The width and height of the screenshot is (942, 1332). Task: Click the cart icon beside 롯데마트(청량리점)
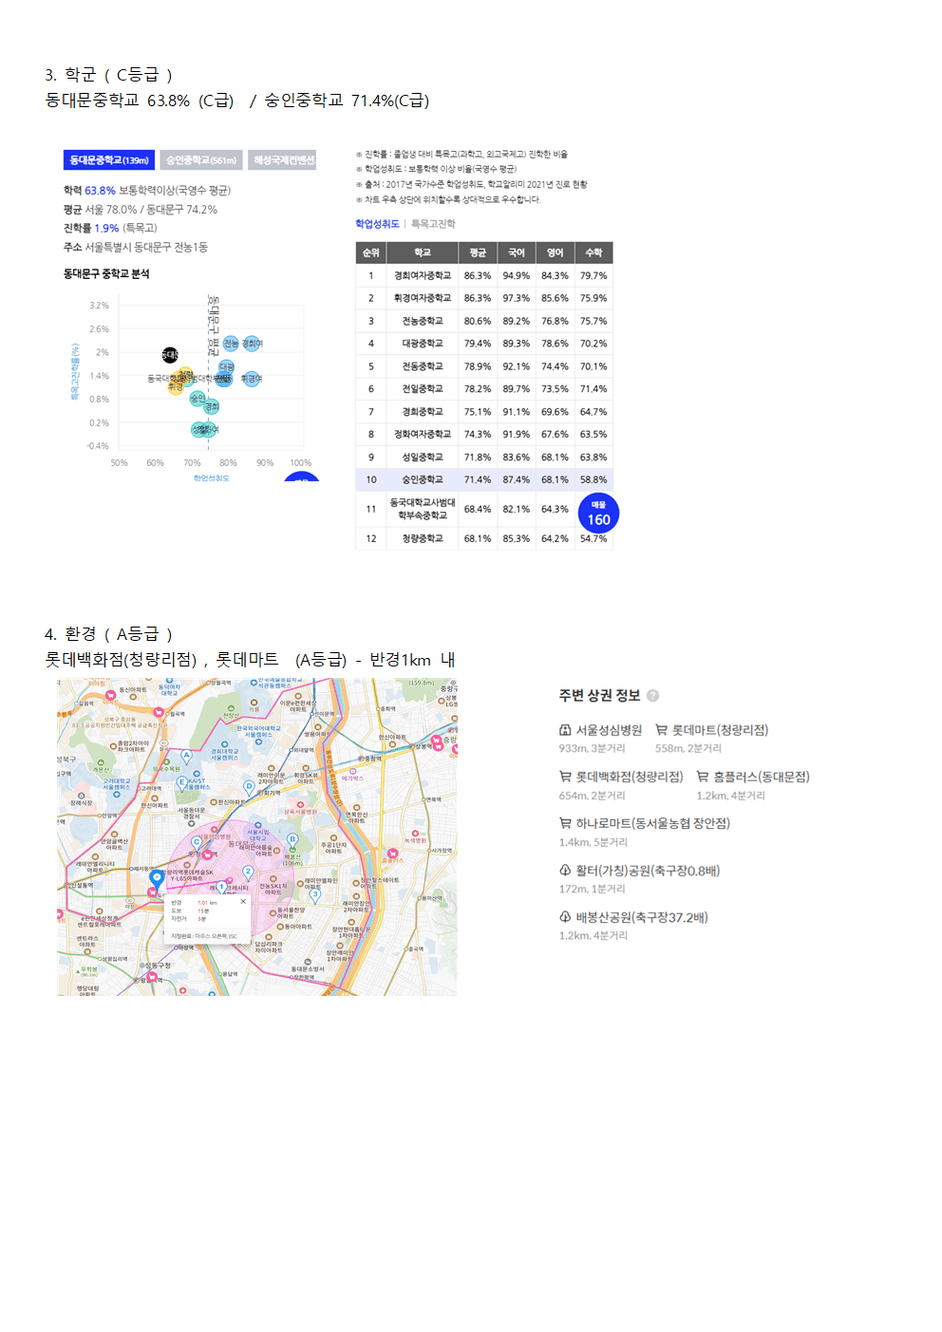[661, 730]
